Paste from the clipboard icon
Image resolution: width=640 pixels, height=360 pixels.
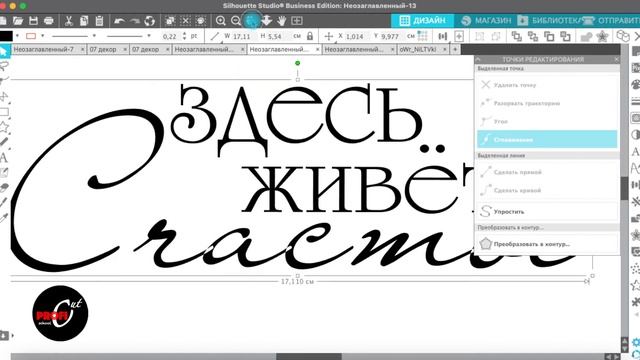(x=99, y=21)
